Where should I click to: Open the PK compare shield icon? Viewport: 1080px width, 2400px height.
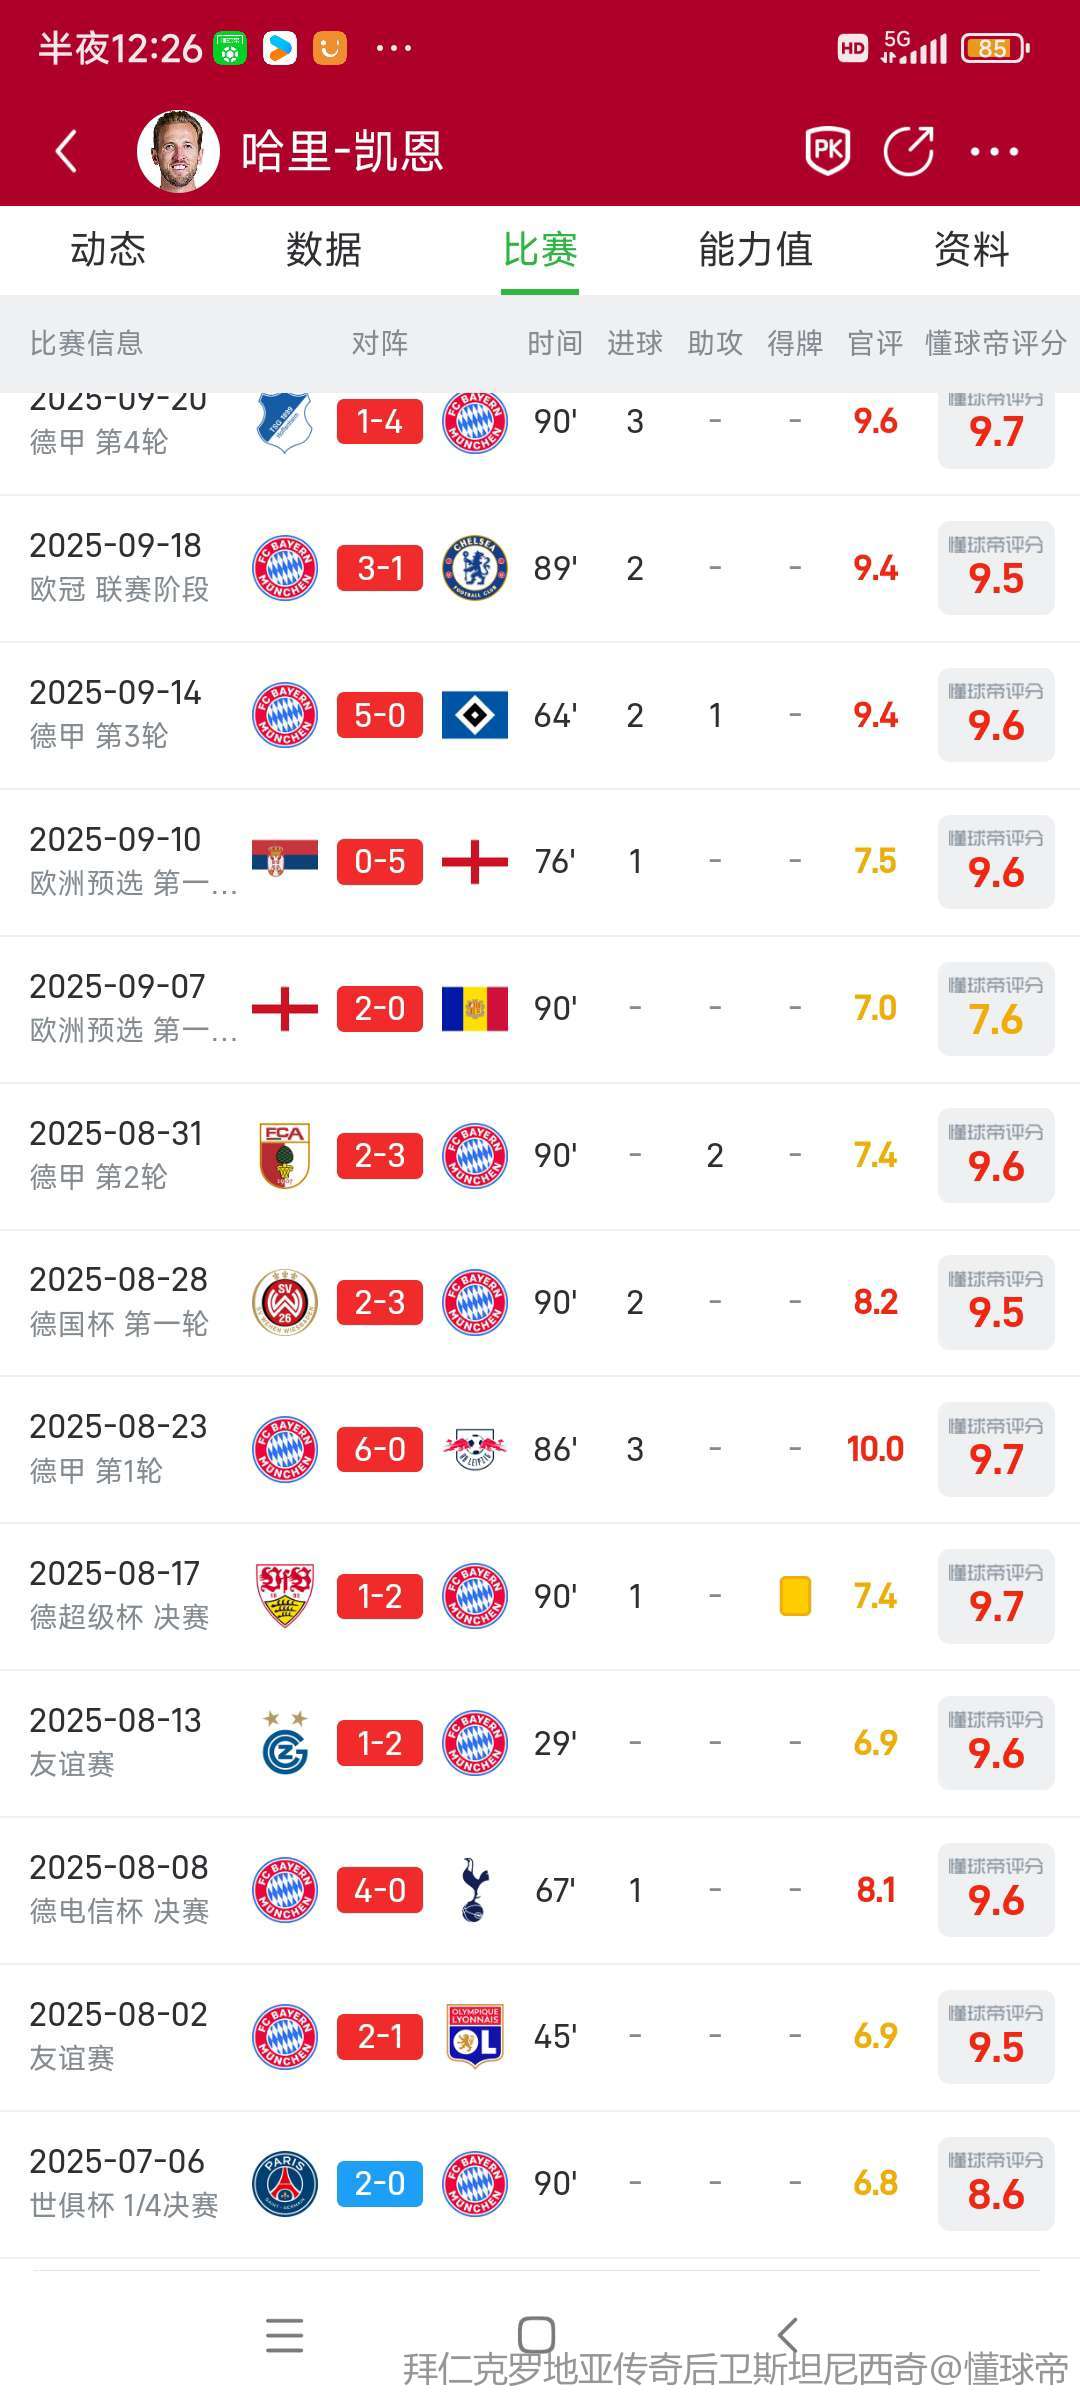[x=828, y=151]
